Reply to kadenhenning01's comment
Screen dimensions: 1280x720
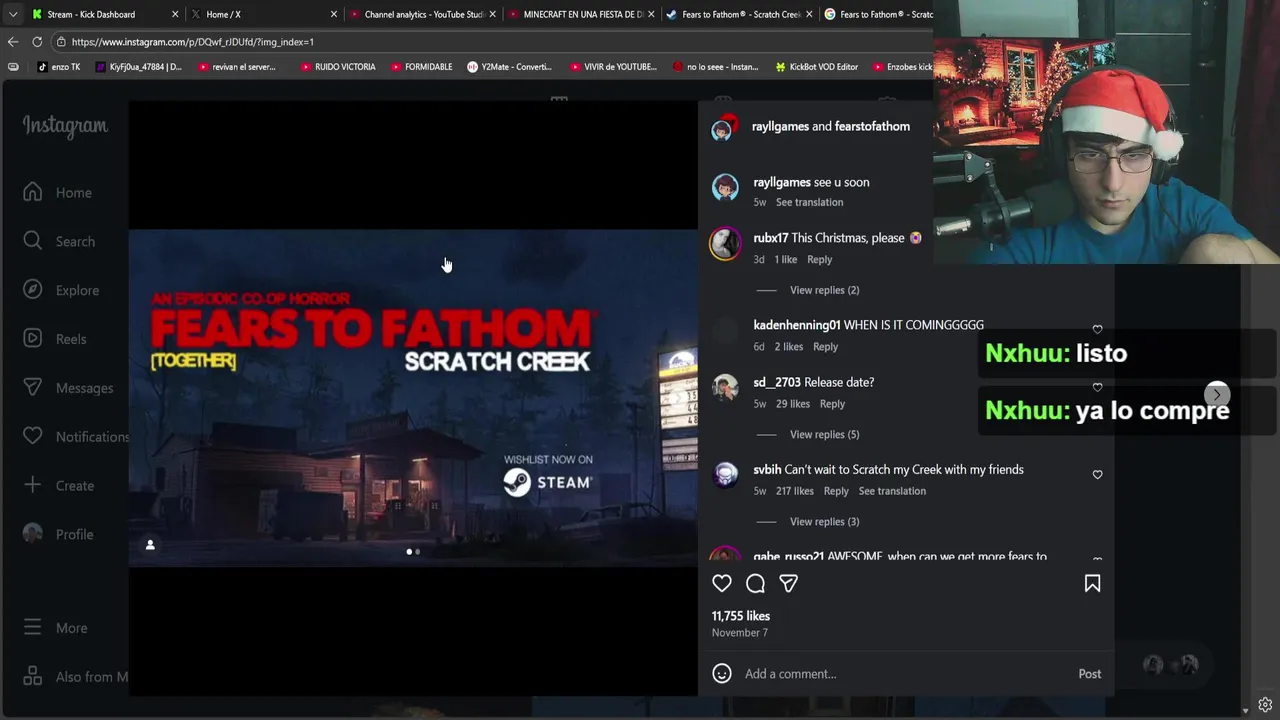[x=825, y=346]
